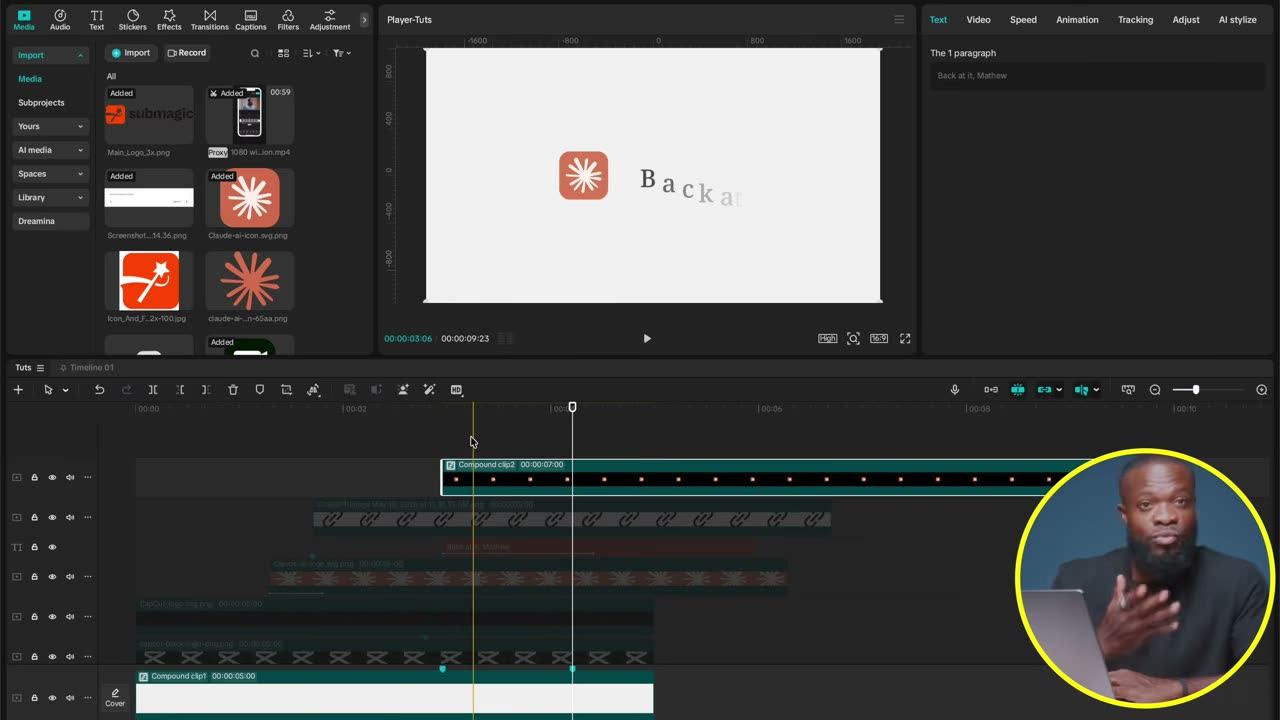Expand the Spaces section
The height and width of the screenshot is (720, 1280).
point(50,174)
